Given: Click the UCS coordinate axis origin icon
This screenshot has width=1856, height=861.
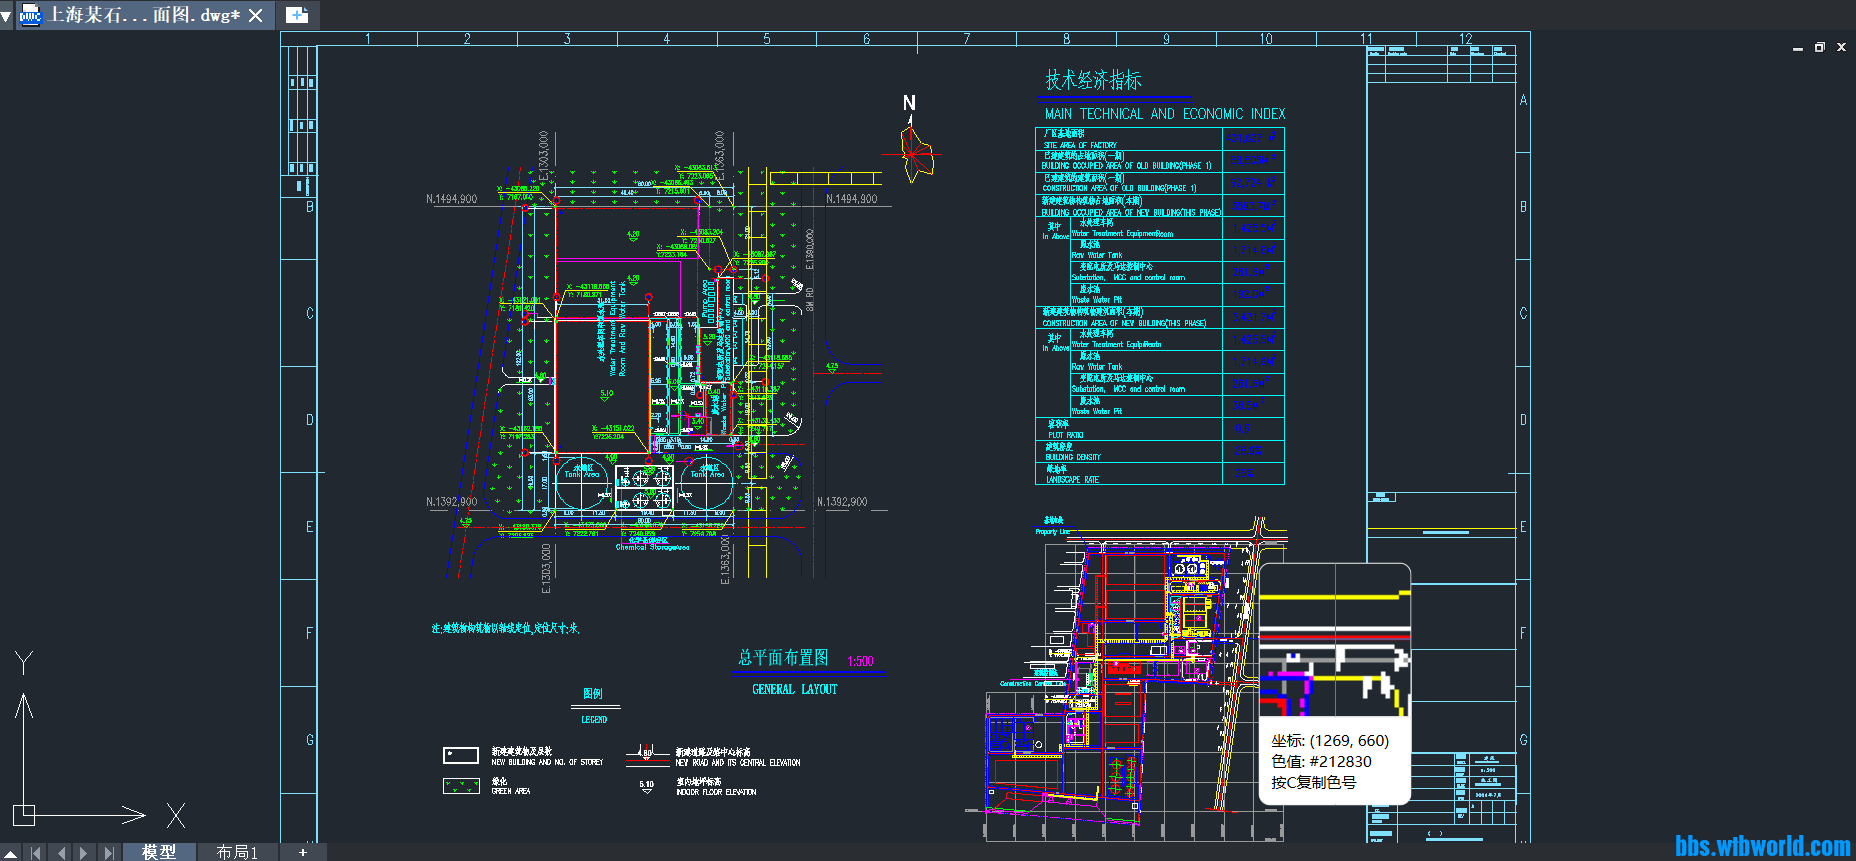Looking at the screenshot, I should pyautogui.click(x=24, y=814).
